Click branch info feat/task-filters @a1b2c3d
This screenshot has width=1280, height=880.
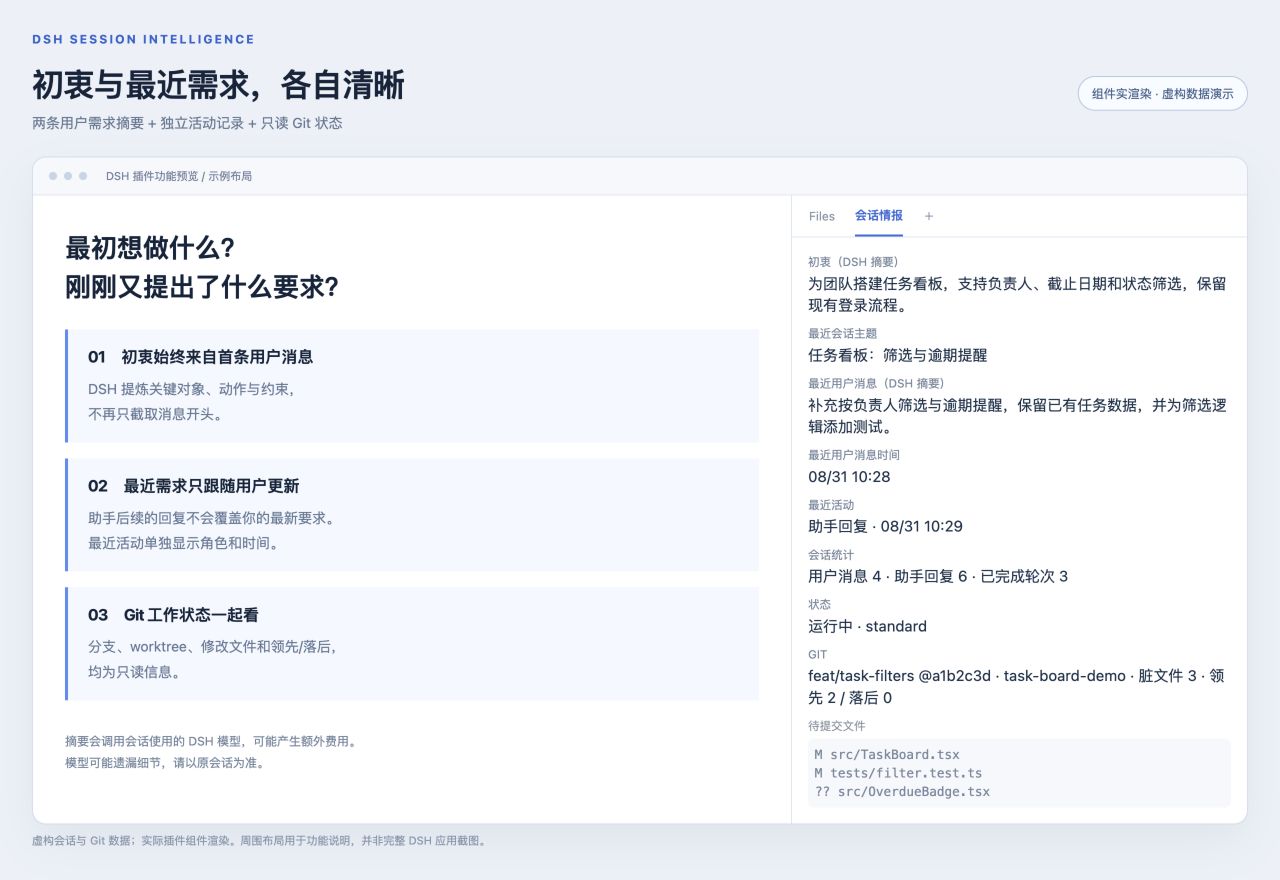[x=899, y=676]
